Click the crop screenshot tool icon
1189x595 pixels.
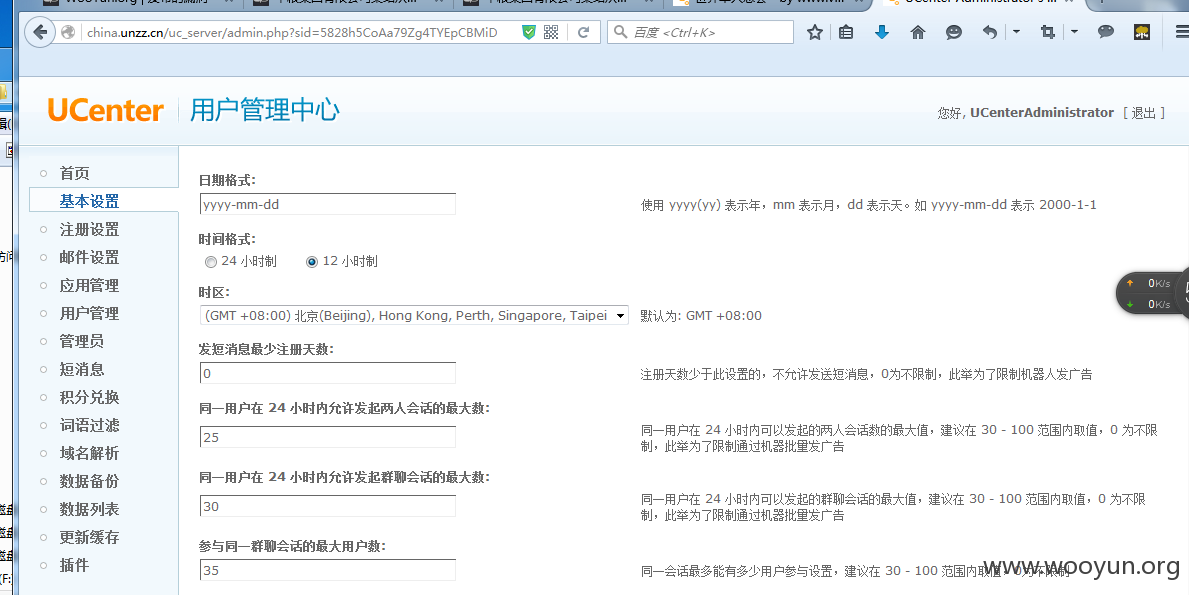coord(1048,32)
